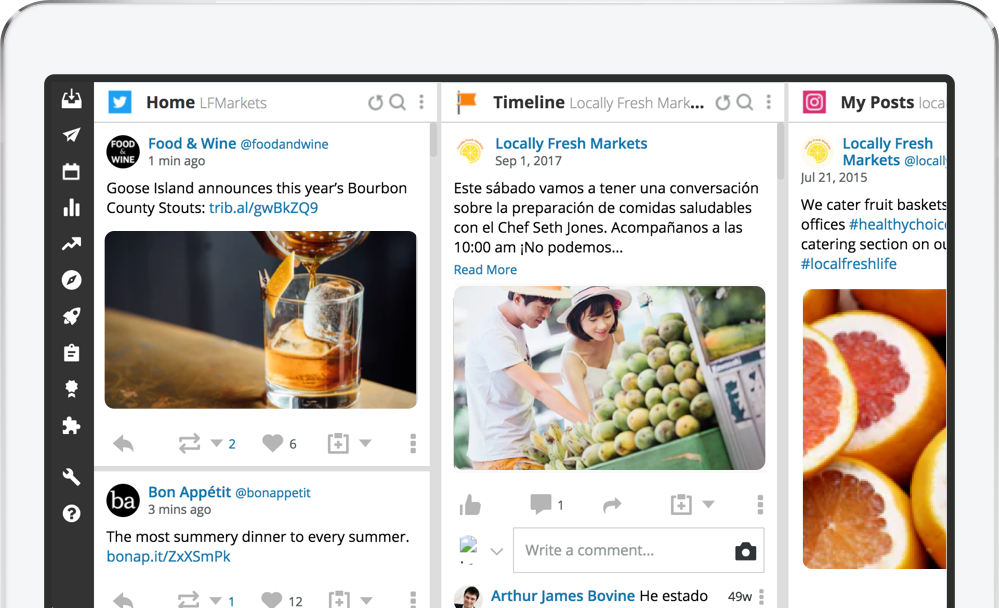Viewport: 999px width, 608px height.
Task: Assign the Locally Fresh Markets Timeline post
Action: tap(681, 504)
